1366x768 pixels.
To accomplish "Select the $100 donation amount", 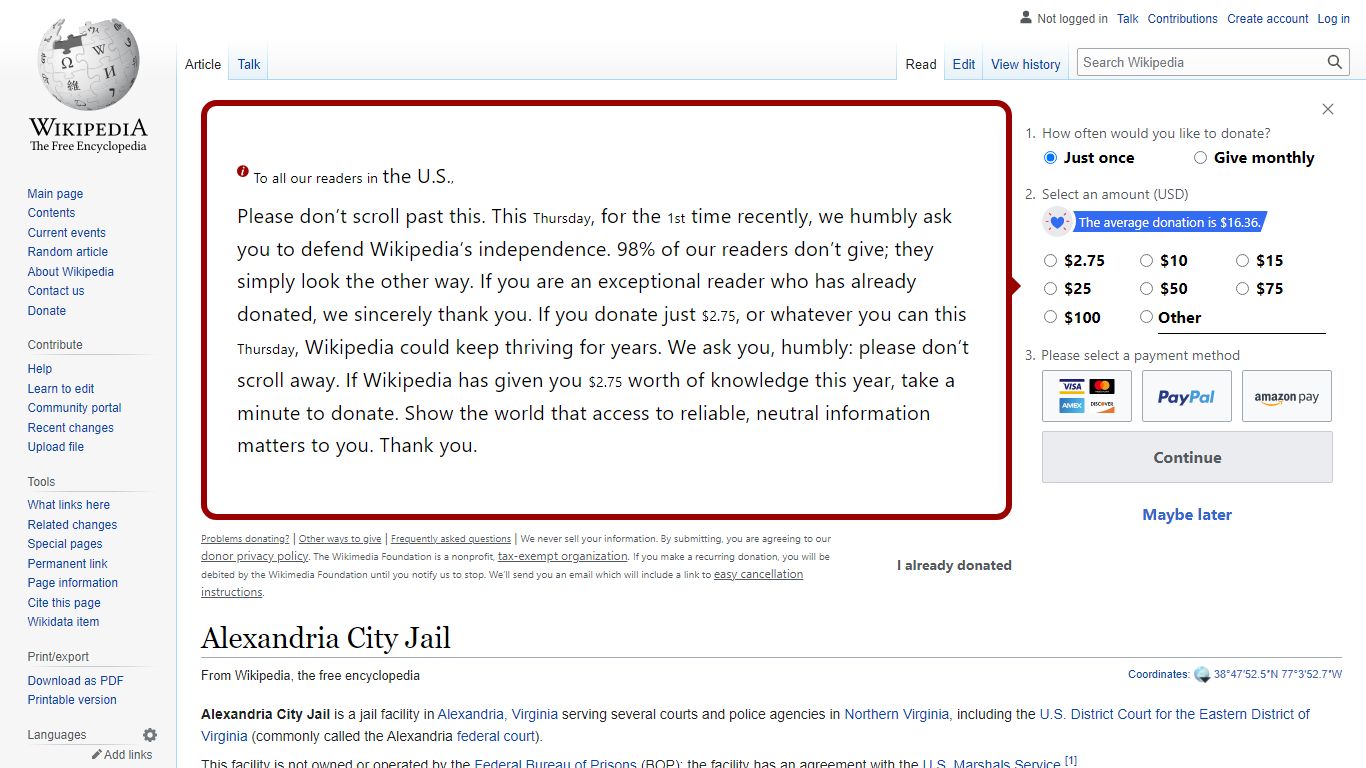I will pyautogui.click(x=1050, y=317).
